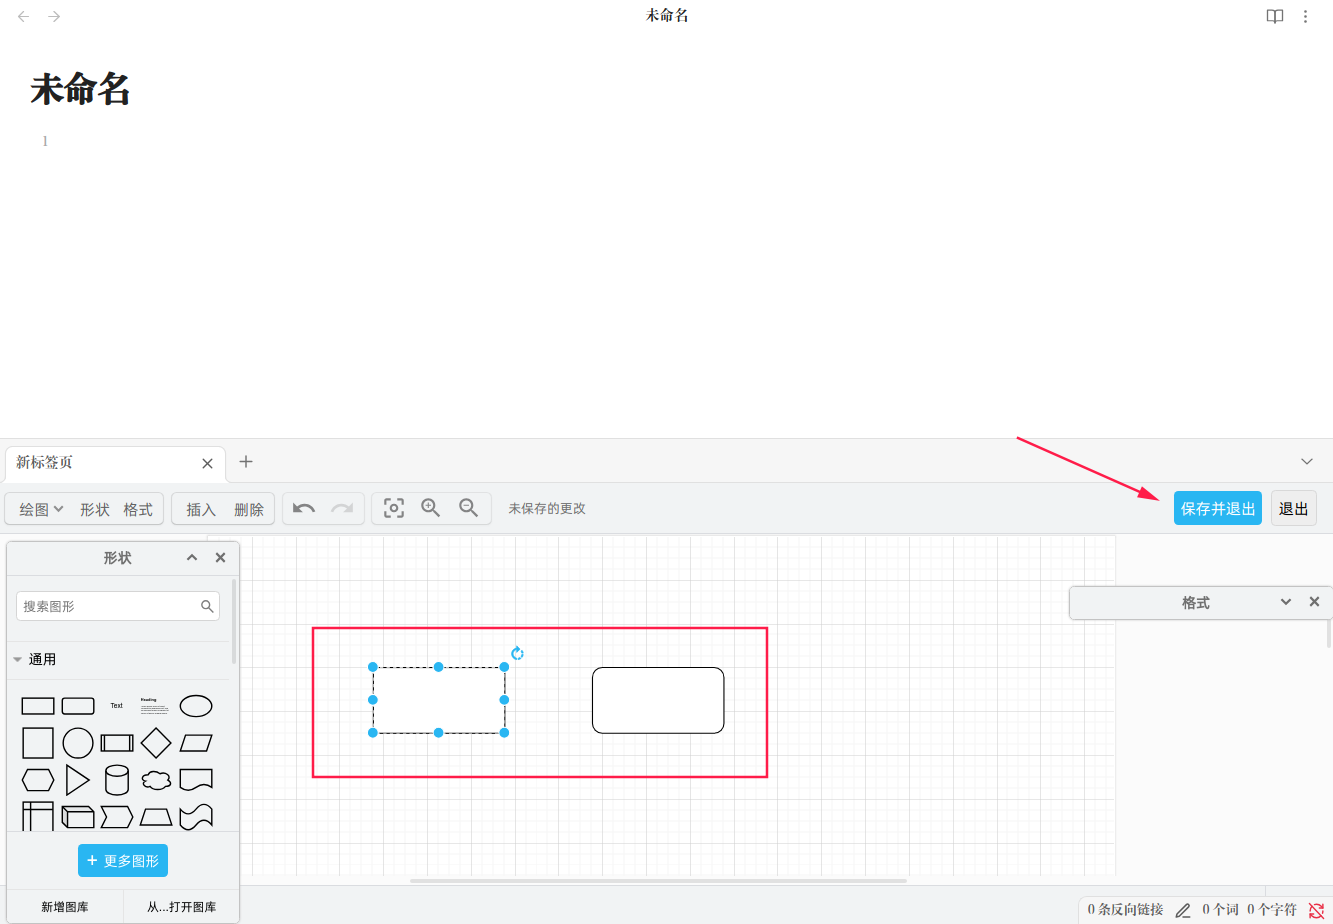Image resolution: width=1333 pixels, height=924 pixels.
Task: Pick the diamond shape from the palette
Action: 156,743
